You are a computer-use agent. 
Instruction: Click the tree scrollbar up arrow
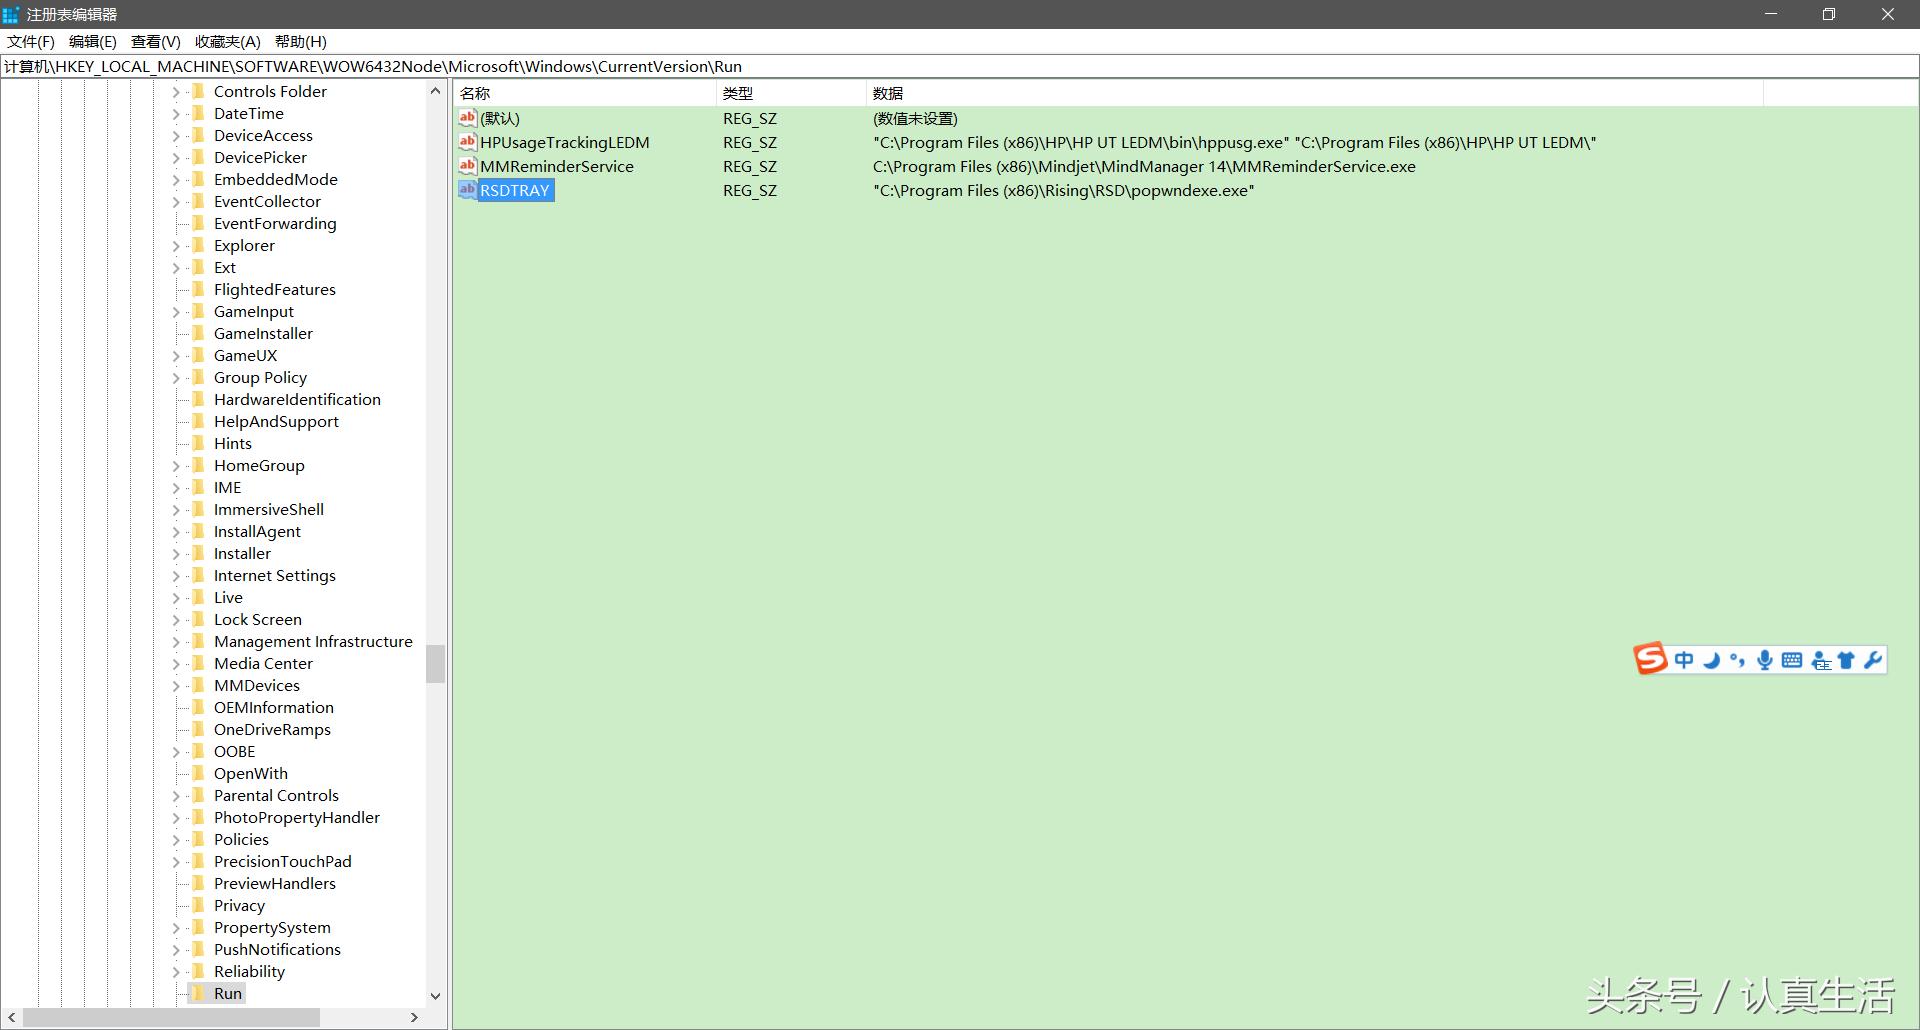tap(435, 91)
